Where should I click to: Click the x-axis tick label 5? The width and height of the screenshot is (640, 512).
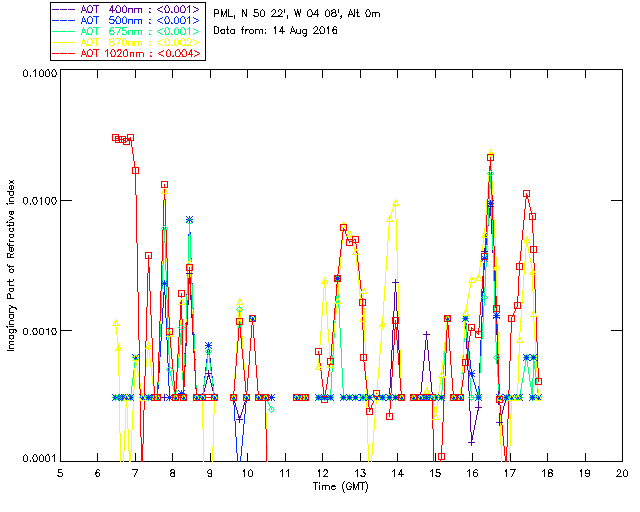[60, 473]
